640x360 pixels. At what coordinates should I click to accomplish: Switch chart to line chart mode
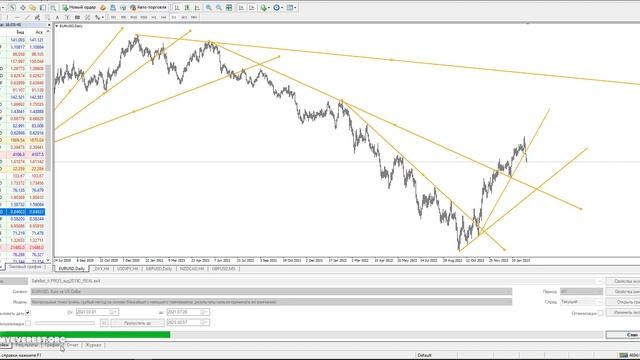197,7
